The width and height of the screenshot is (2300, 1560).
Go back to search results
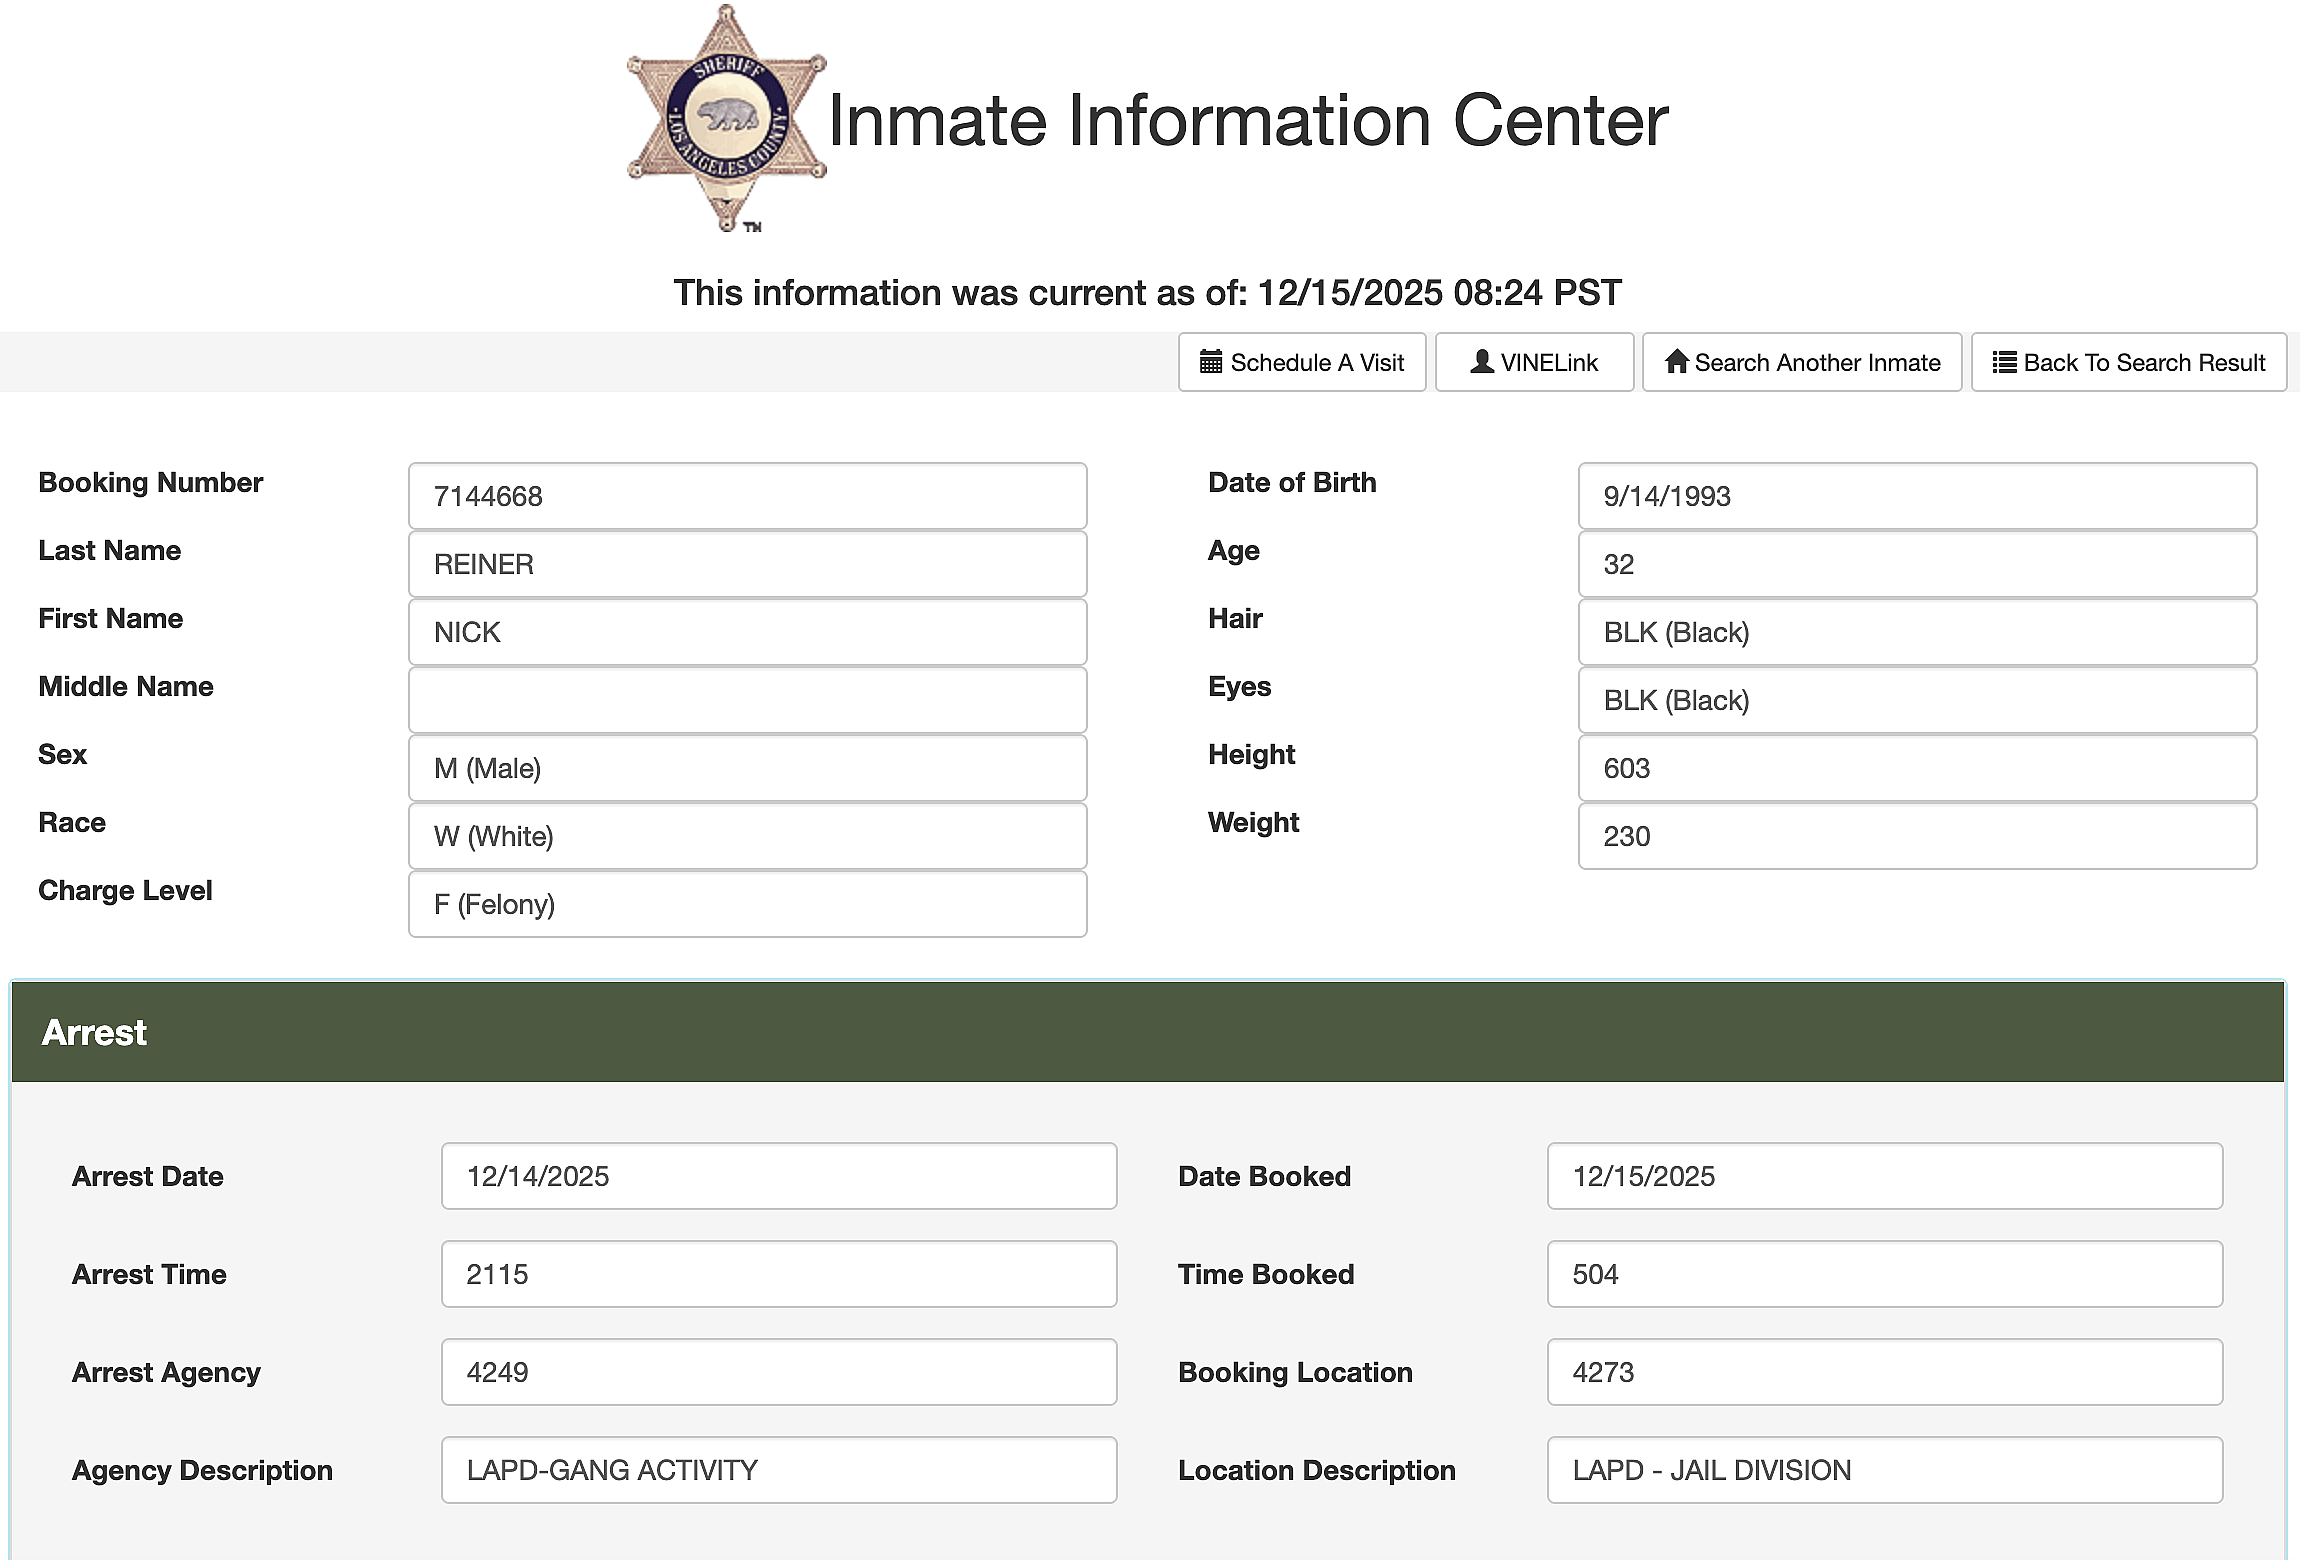pos(2127,362)
